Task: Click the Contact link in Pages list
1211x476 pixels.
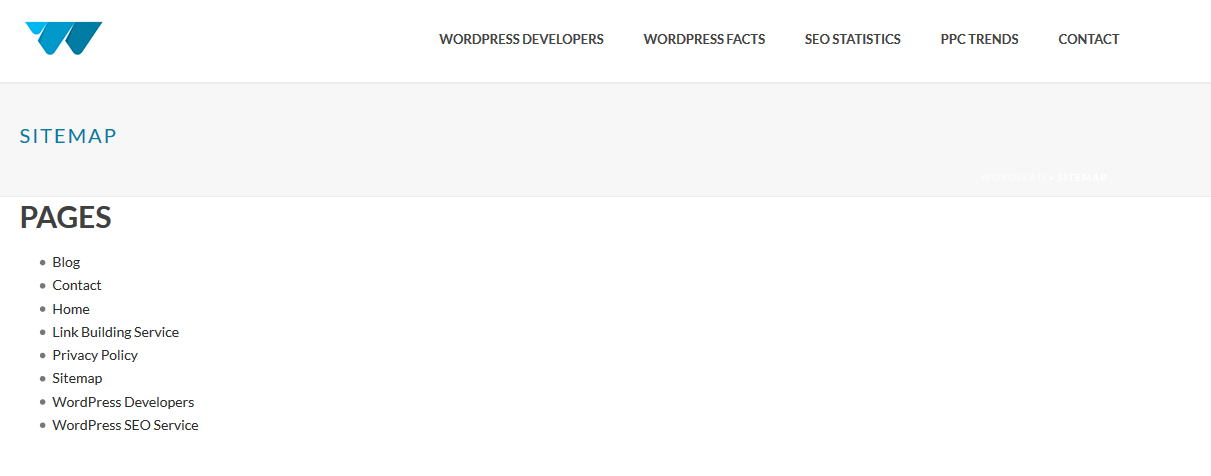Action: 77,285
